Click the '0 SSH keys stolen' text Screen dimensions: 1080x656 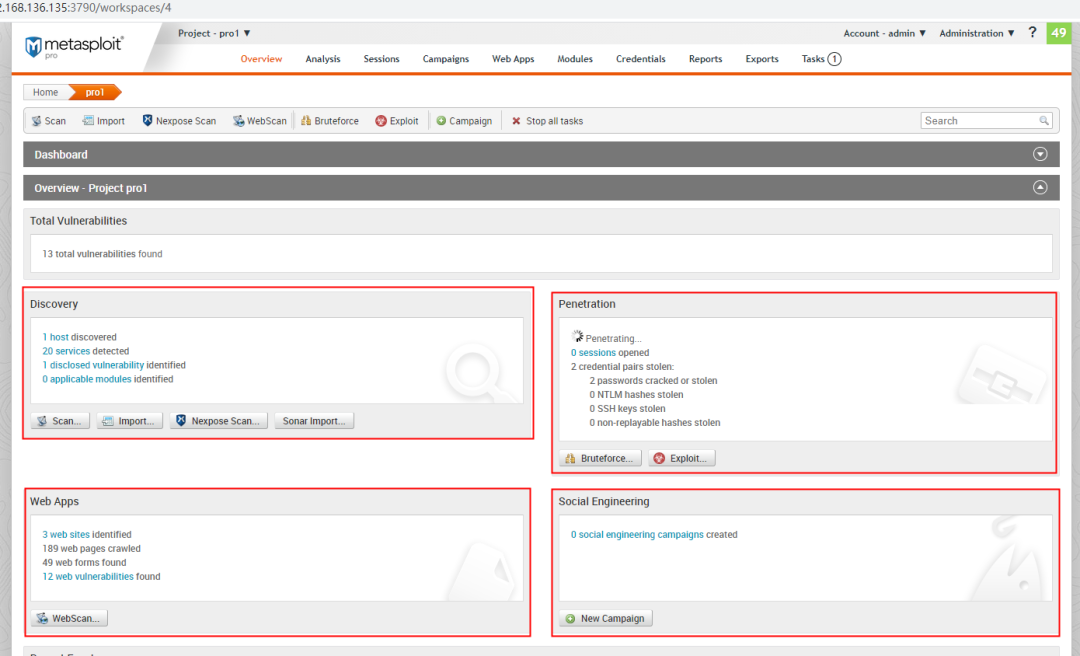pos(627,409)
